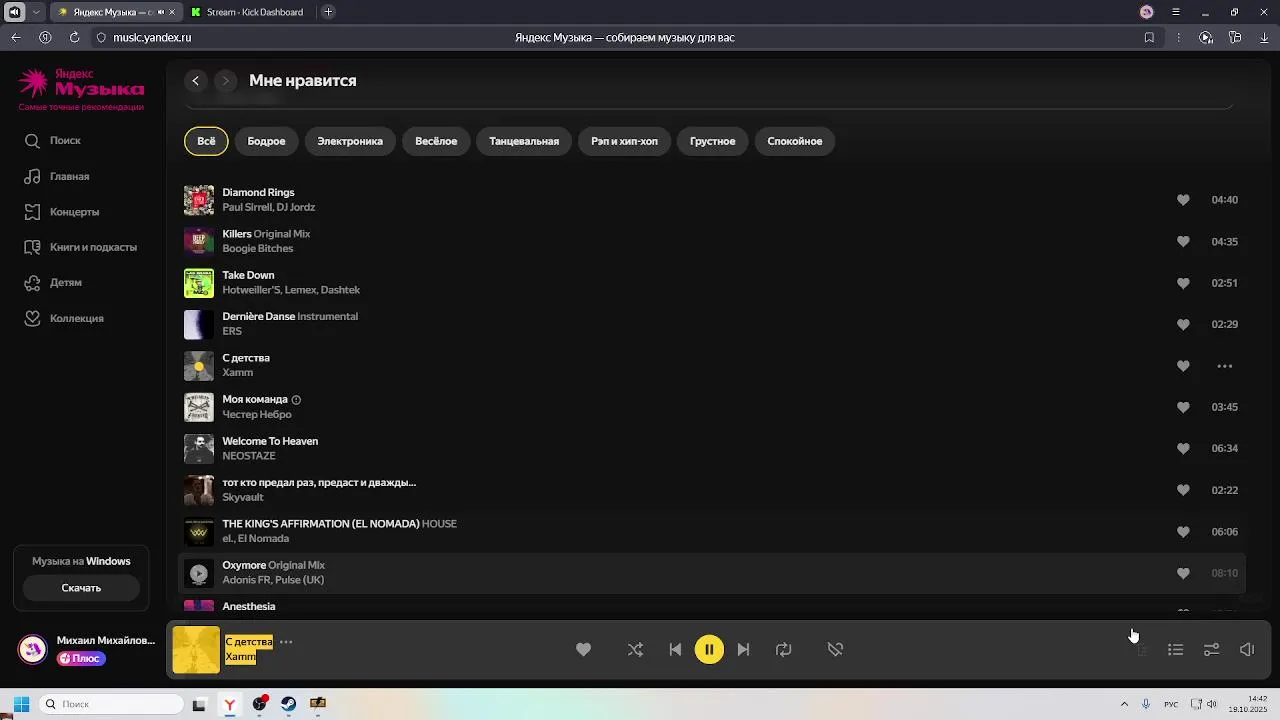The height and width of the screenshot is (720, 1280).
Task: Open artist Boogie Bitches link
Action: (x=258, y=248)
